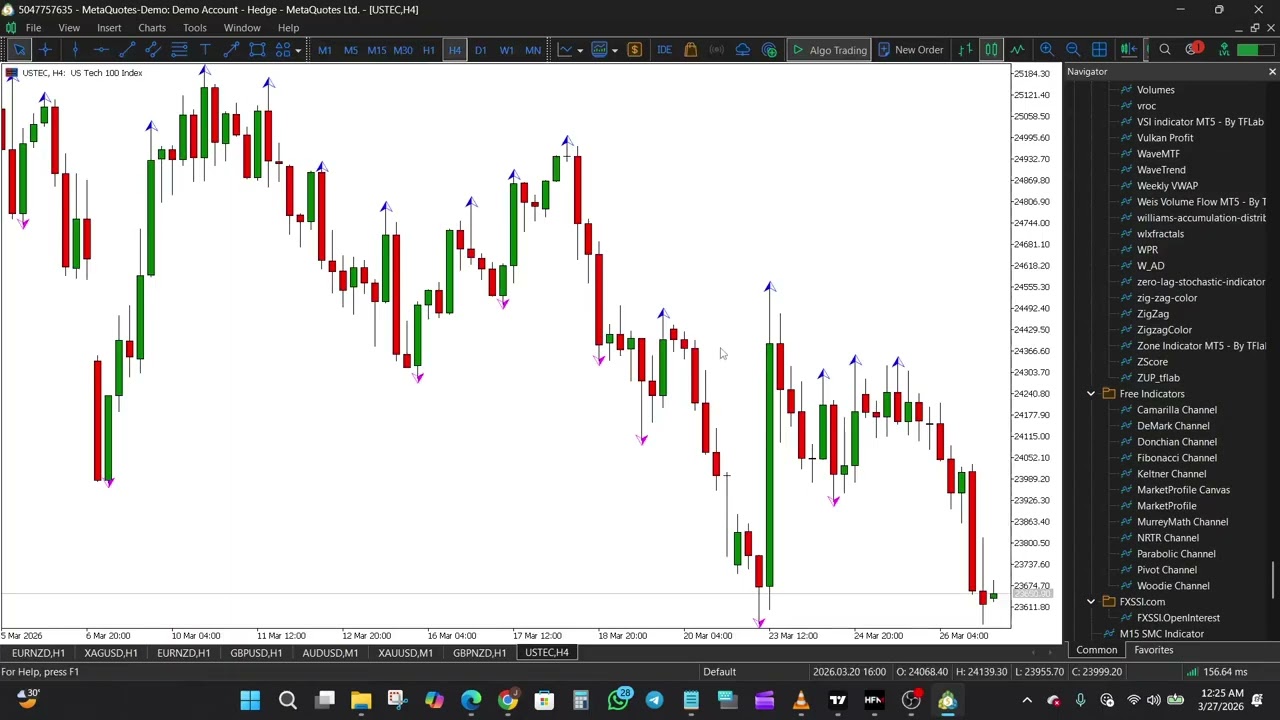Open the Market shopping bag icon
This screenshot has height=720, width=1280.
pyautogui.click(x=690, y=50)
